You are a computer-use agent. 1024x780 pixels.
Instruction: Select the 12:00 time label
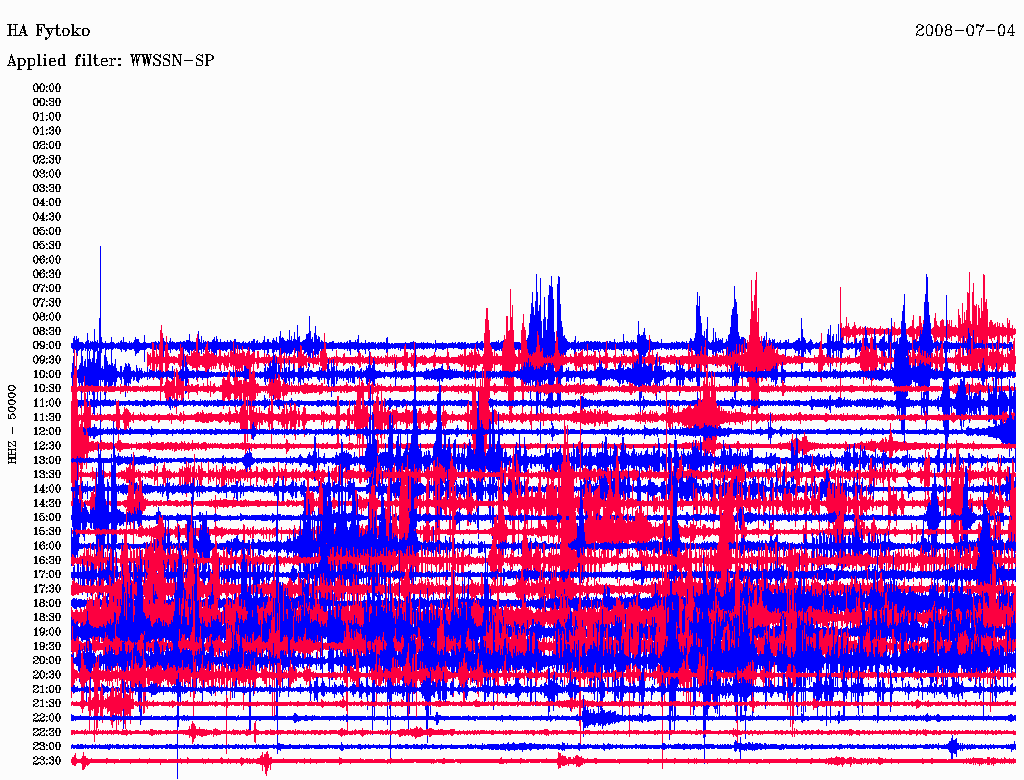click(47, 432)
